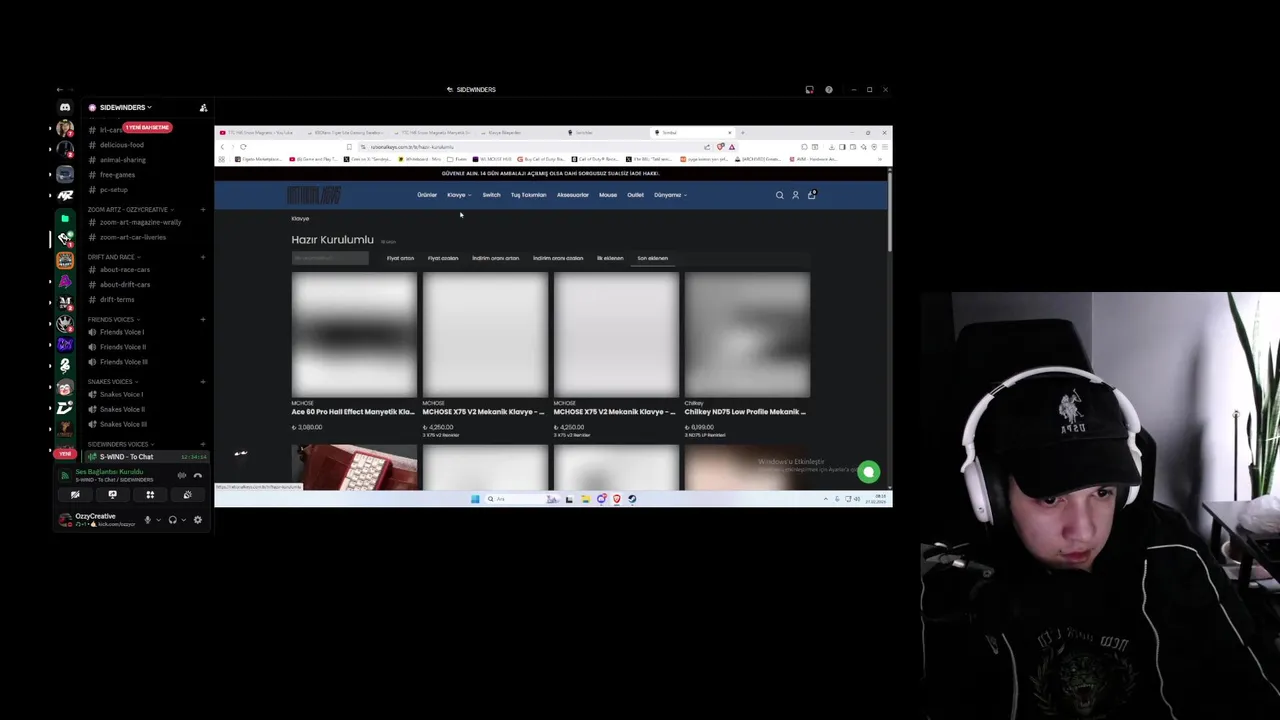The height and width of the screenshot is (720, 1280).
Task: Open the about-drift-cars channel
Action: tap(124, 285)
